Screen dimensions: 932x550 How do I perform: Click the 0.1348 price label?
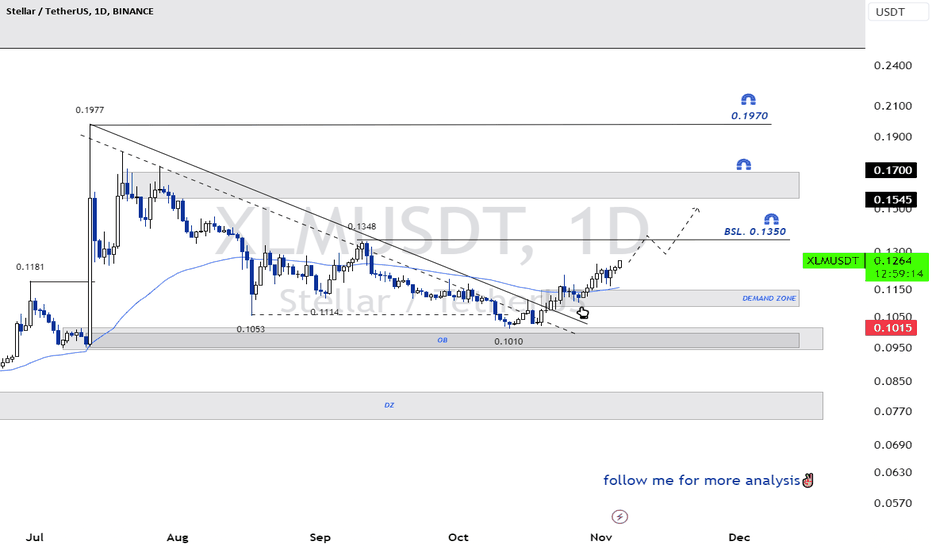[362, 227]
